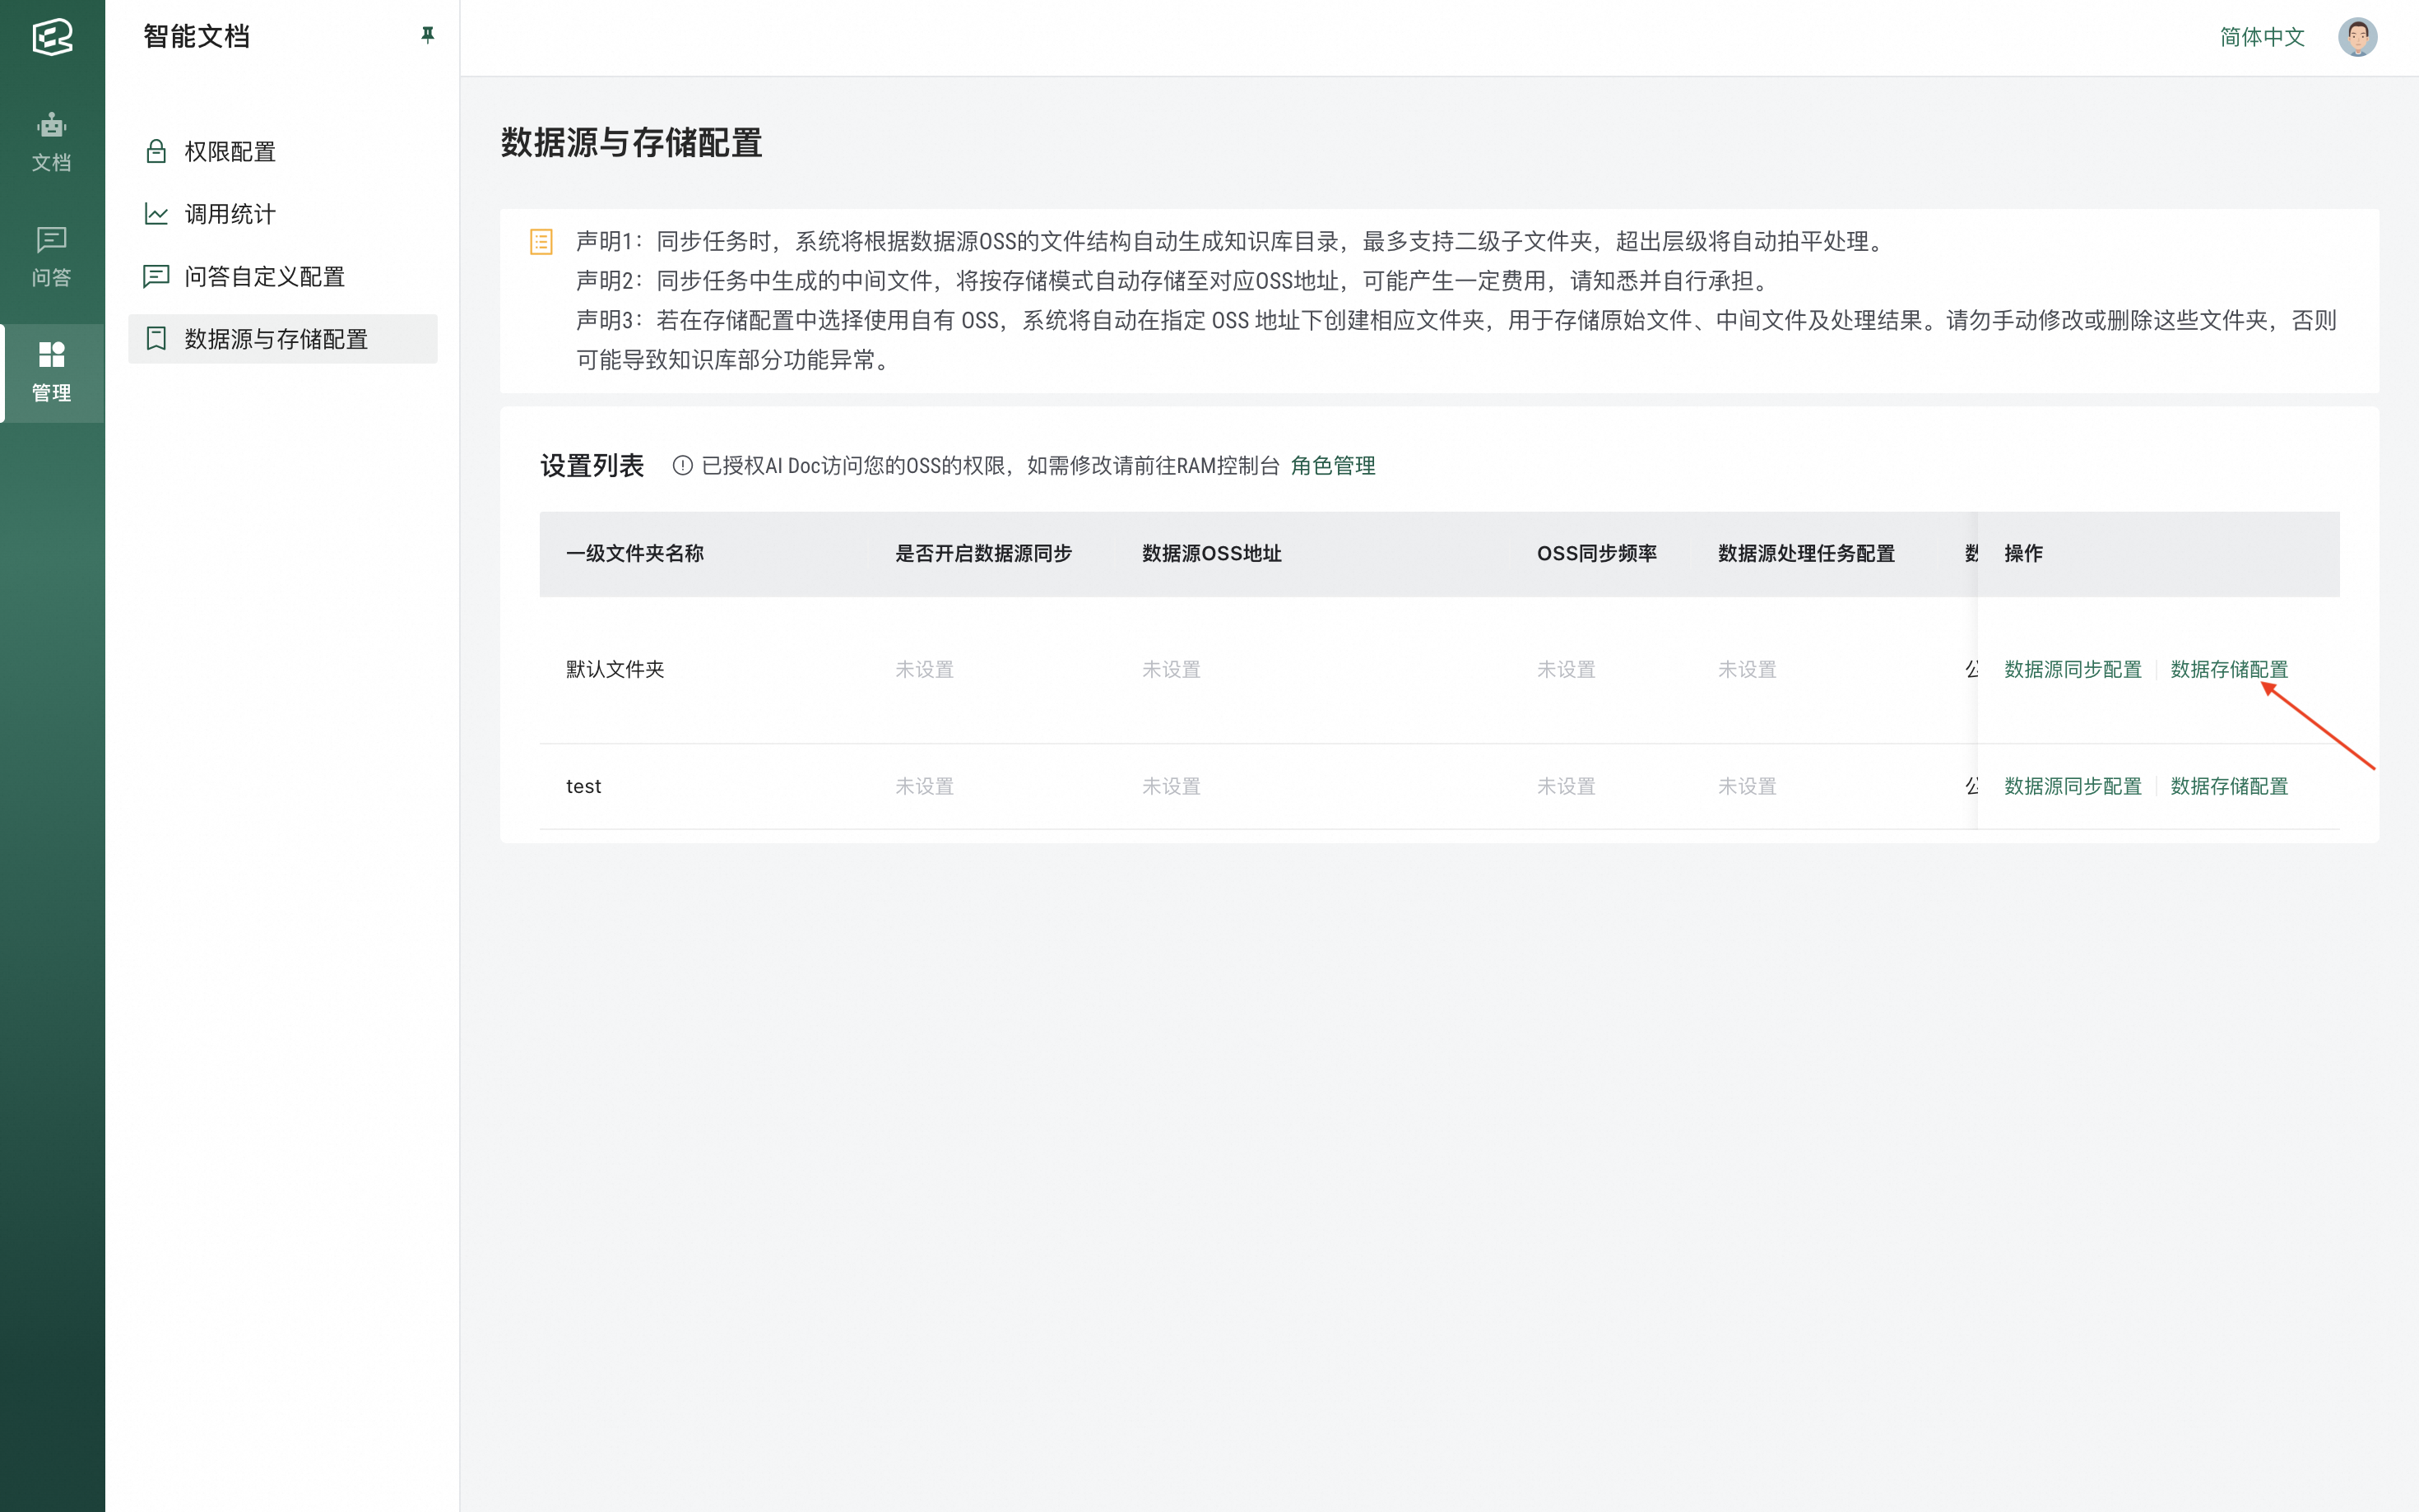This screenshot has height=1512, width=2419.
Task: Click the user avatar icon
Action: (2356, 38)
